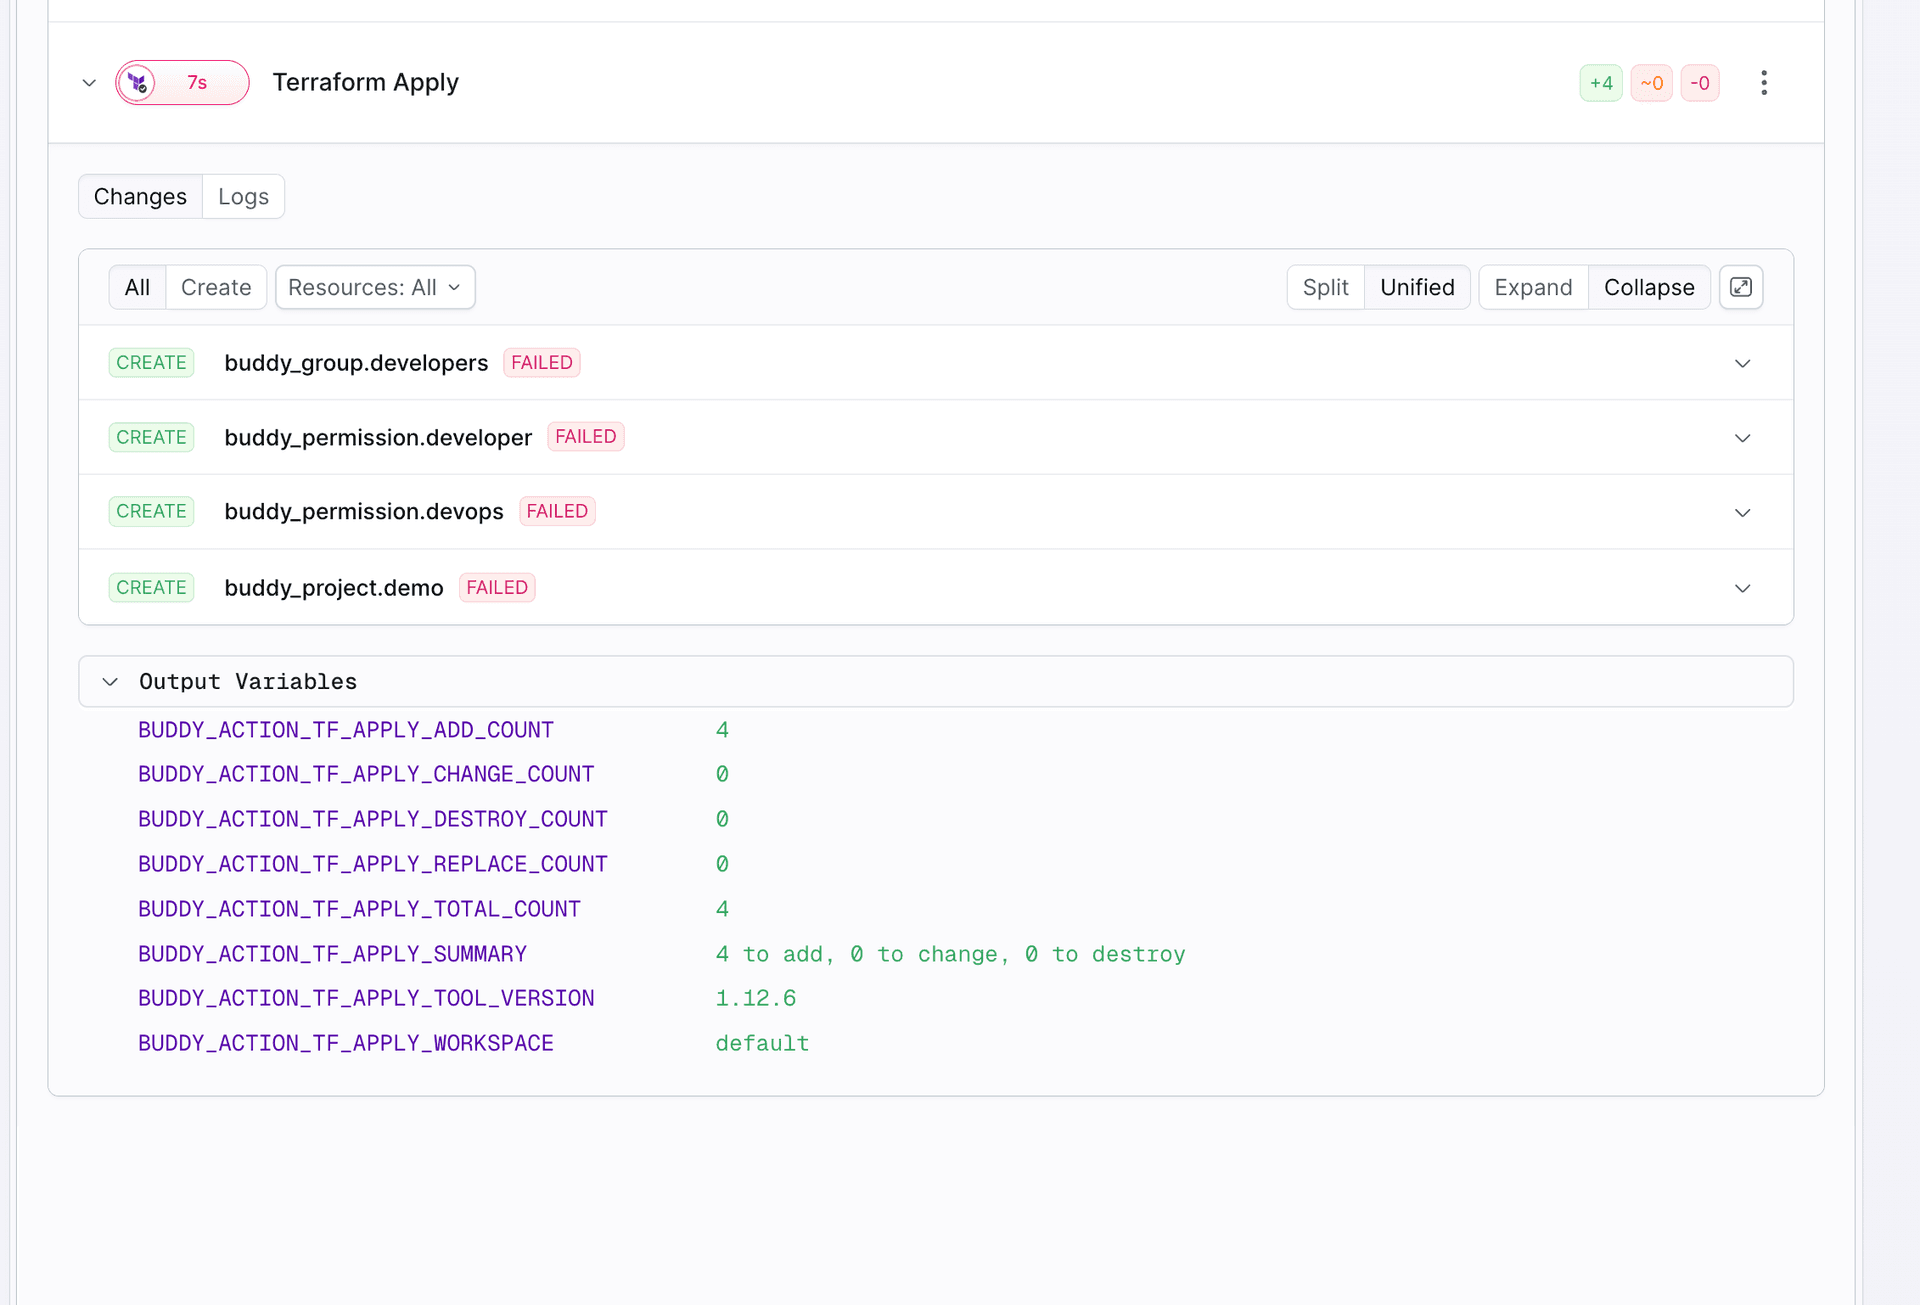Open changes in fullscreen view icon
The image size is (1920, 1305).
coord(1741,288)
